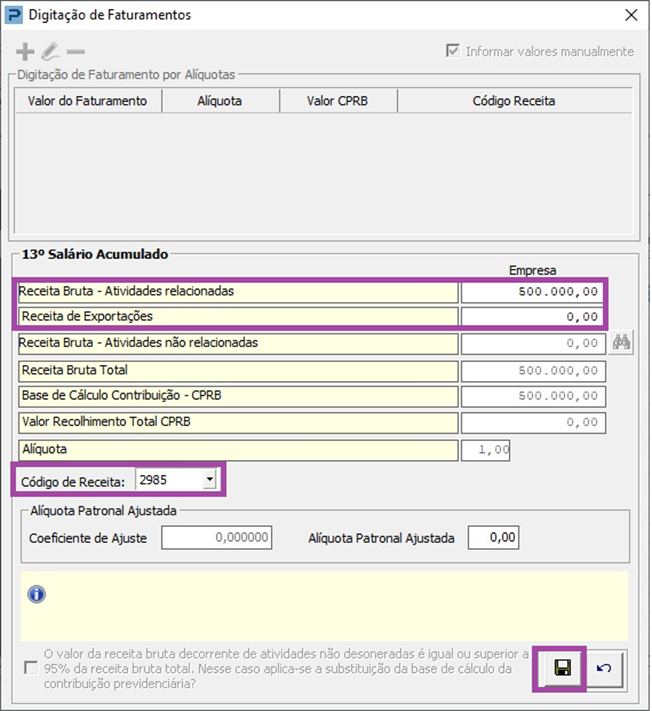Click the Coeficiente de Ajuste label
The height and width of the screenshot is (711, 652).
[x=88, y=538]
